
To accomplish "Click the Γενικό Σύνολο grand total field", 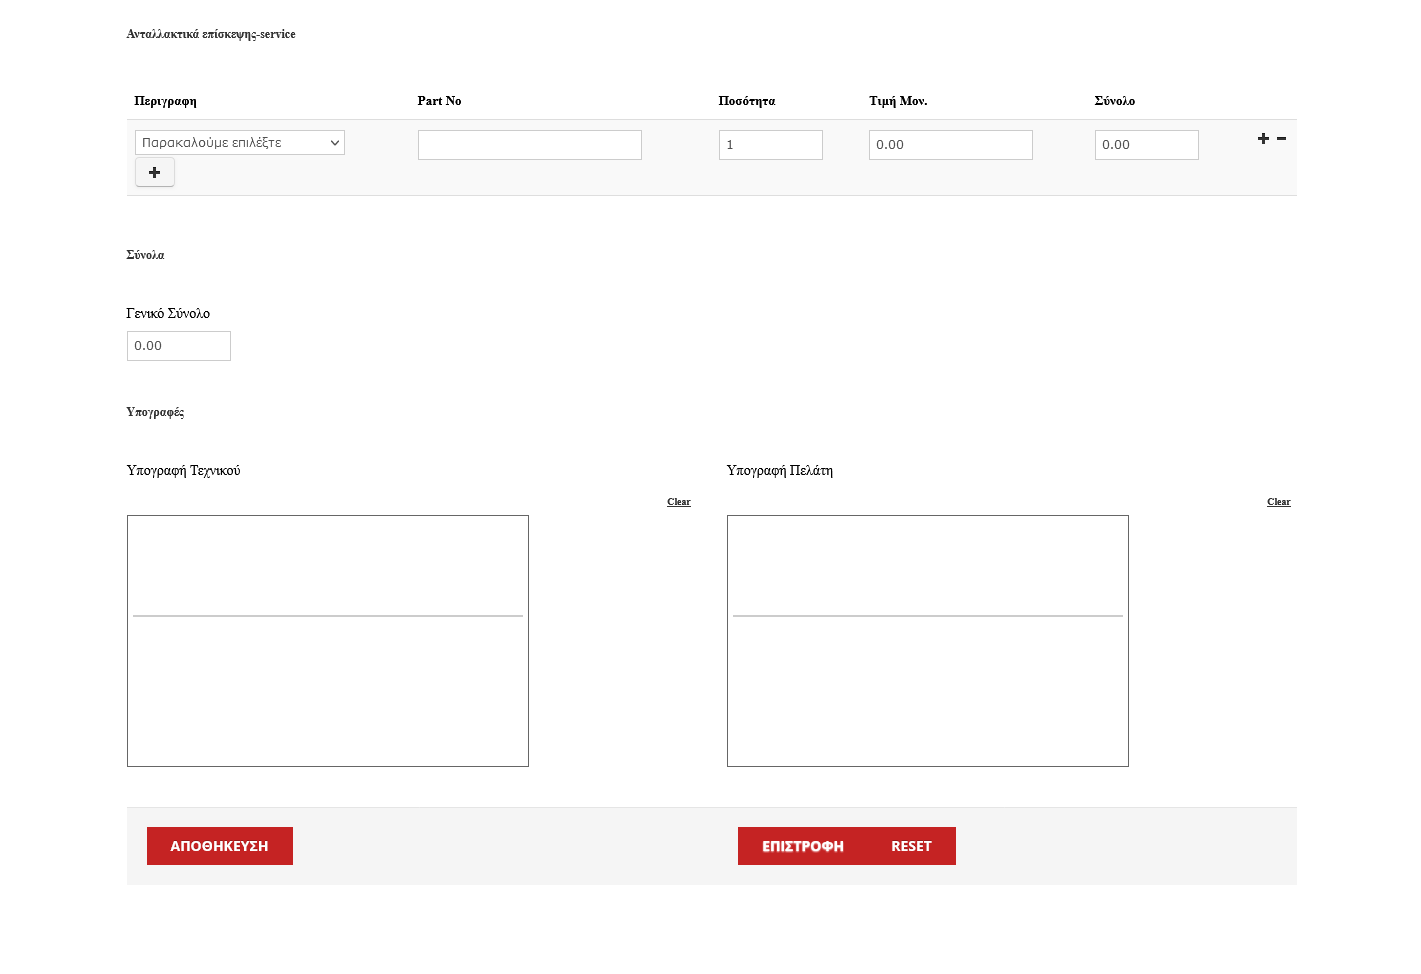I will tap(179, 346).
